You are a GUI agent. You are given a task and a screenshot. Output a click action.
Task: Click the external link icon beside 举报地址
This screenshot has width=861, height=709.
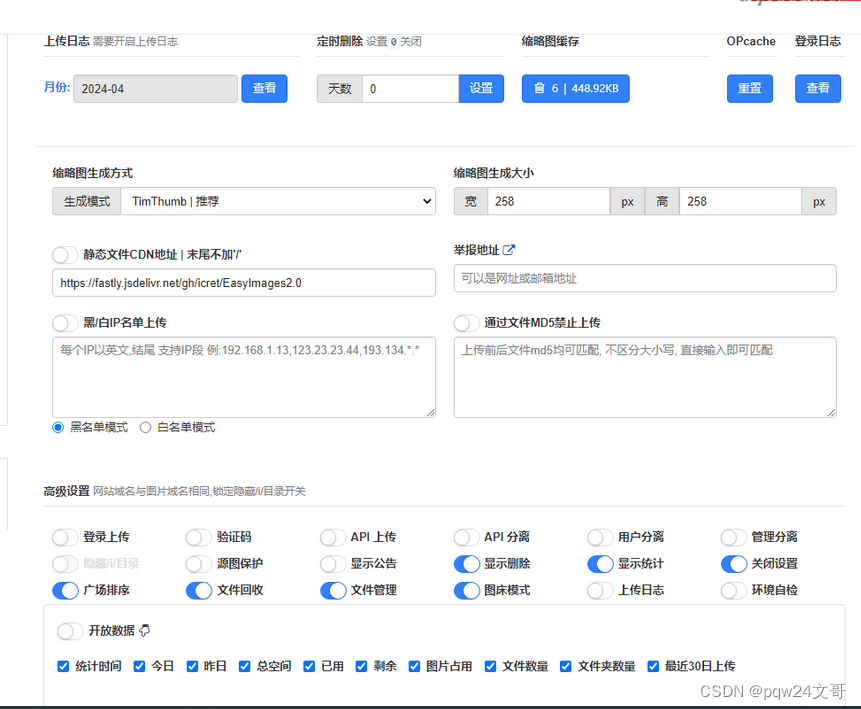[x=509, y=250]
